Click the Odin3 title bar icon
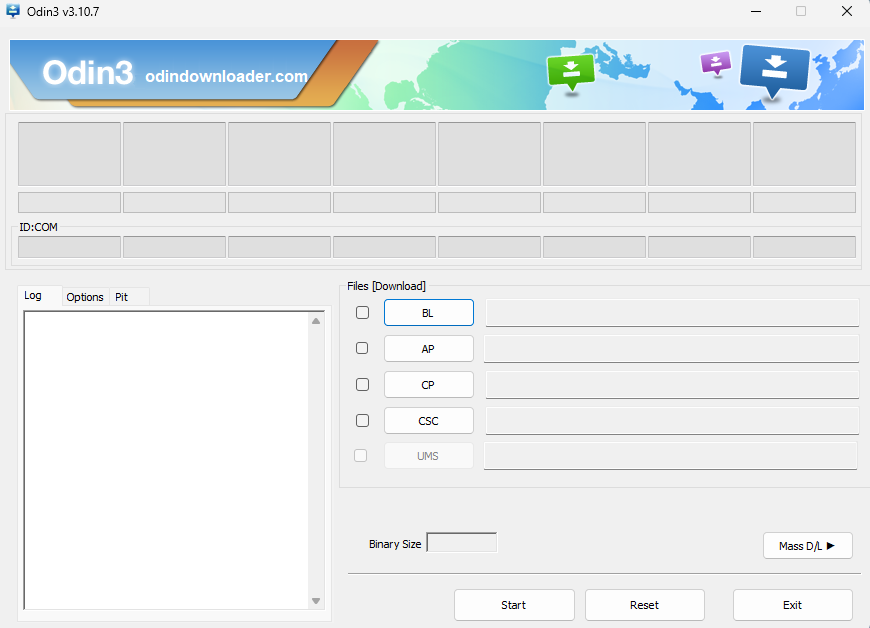This screenshot has width=870, height=628. tap(13, 11)
